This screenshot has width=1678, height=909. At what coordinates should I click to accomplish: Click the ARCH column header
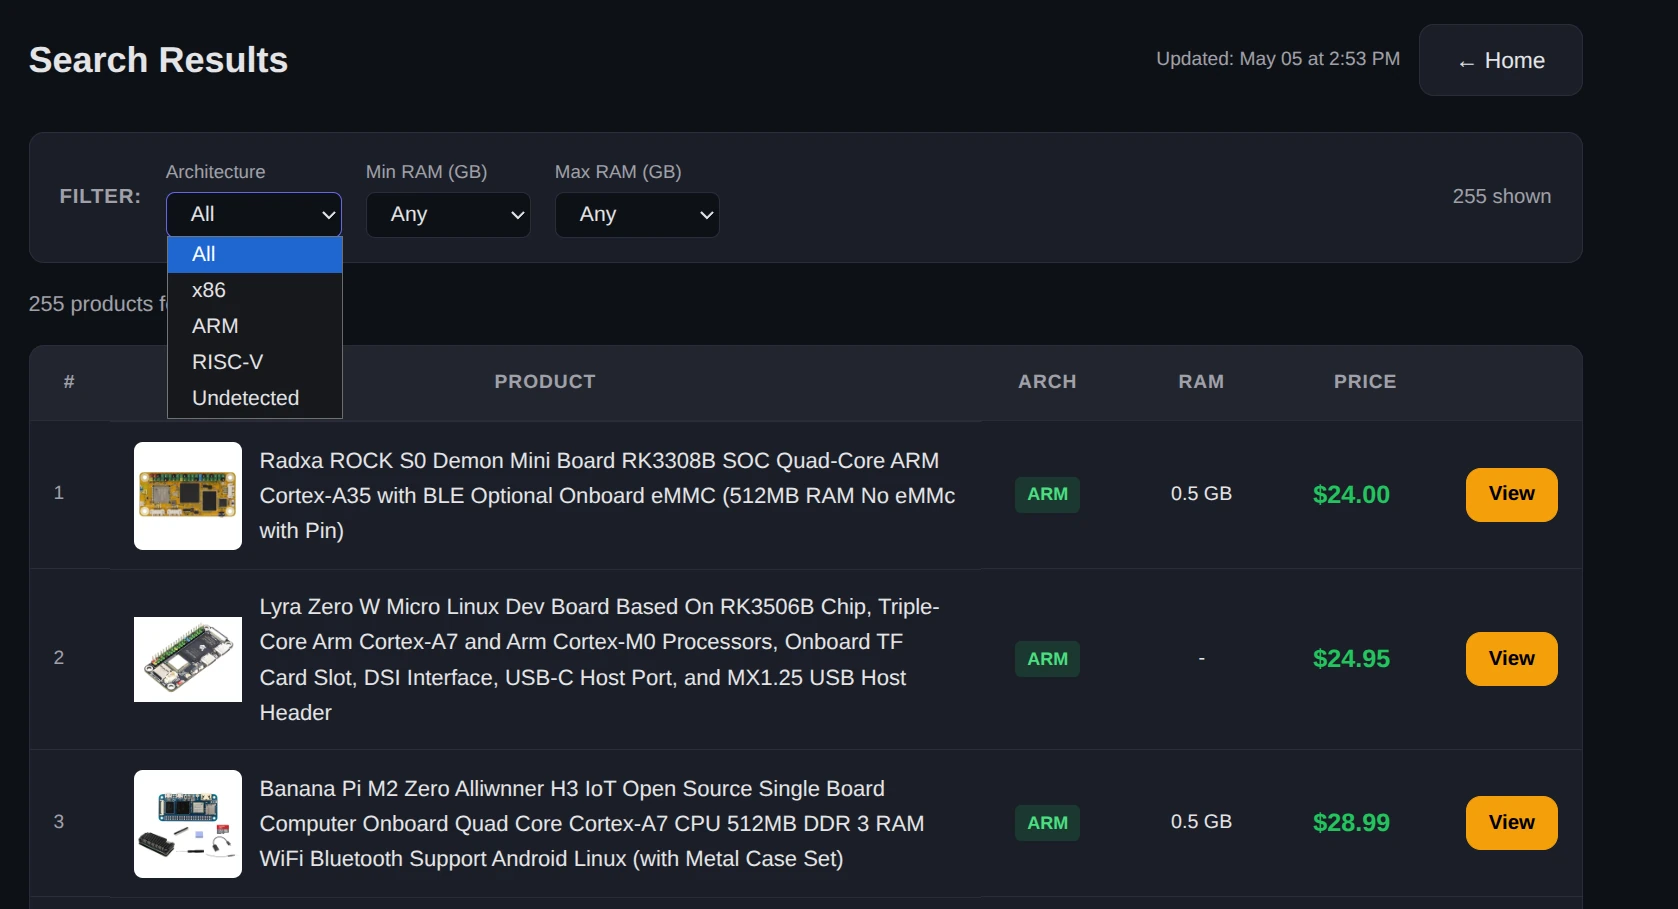(x=1047, y=382)
